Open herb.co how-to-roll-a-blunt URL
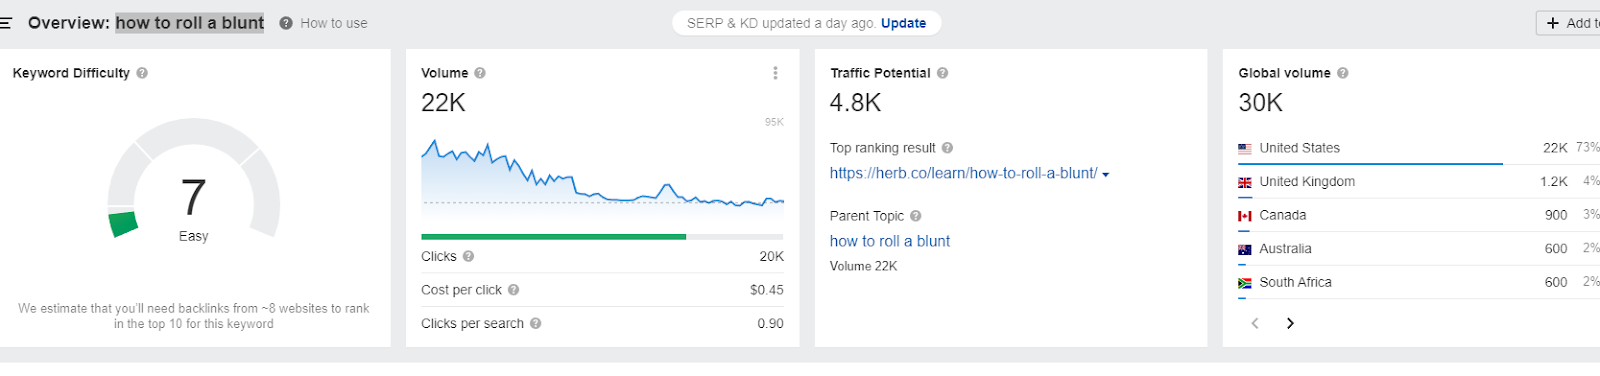The width and height of the screenshot is (1600, 376). pyautogui.click(x=963, y=173)
